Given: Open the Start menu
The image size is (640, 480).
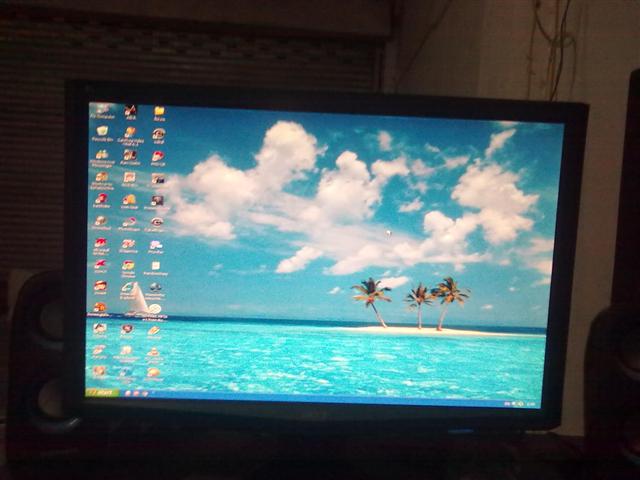Looking at the screenshot, I should tap(102, 392).
